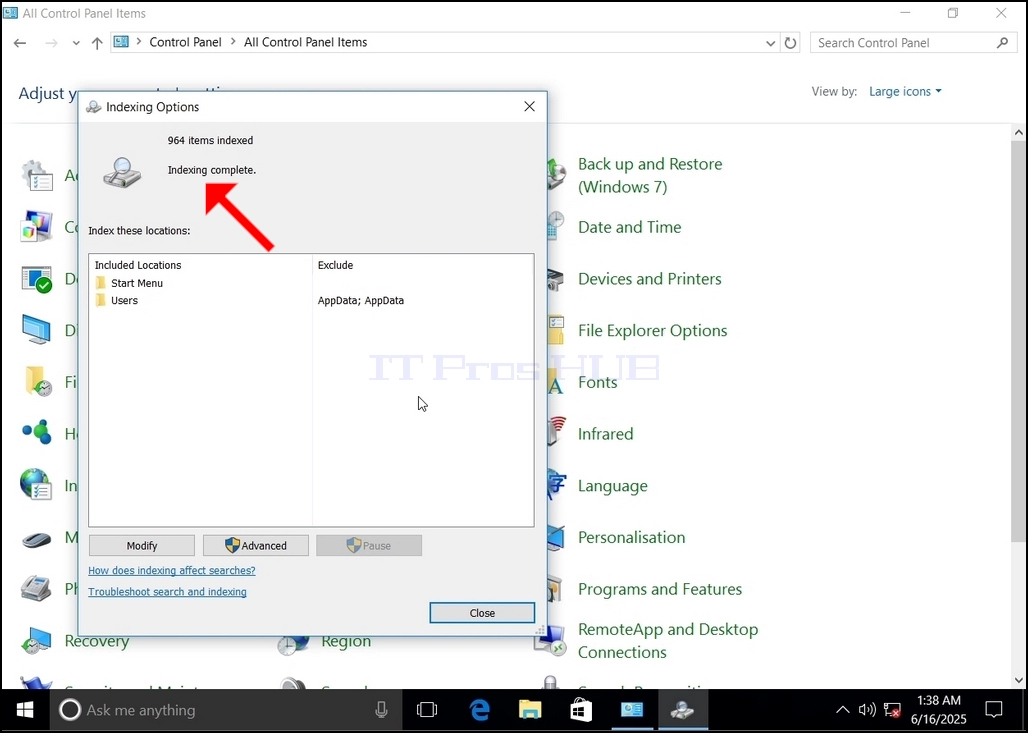The image size is (1028, 733).
Task: Click the Colour Management monitor icon
Action: pos(36,227)
